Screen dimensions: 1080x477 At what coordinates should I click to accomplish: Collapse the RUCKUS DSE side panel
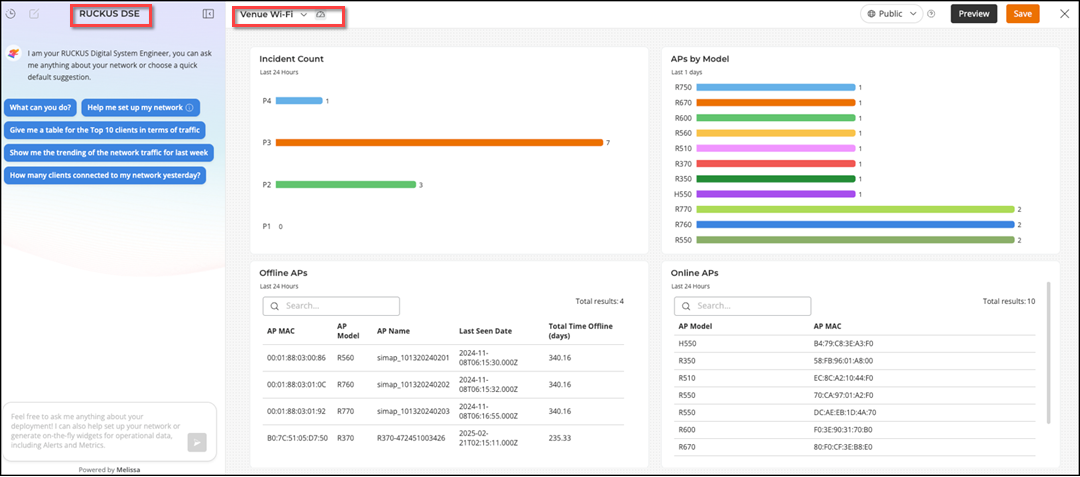(208, 14)
